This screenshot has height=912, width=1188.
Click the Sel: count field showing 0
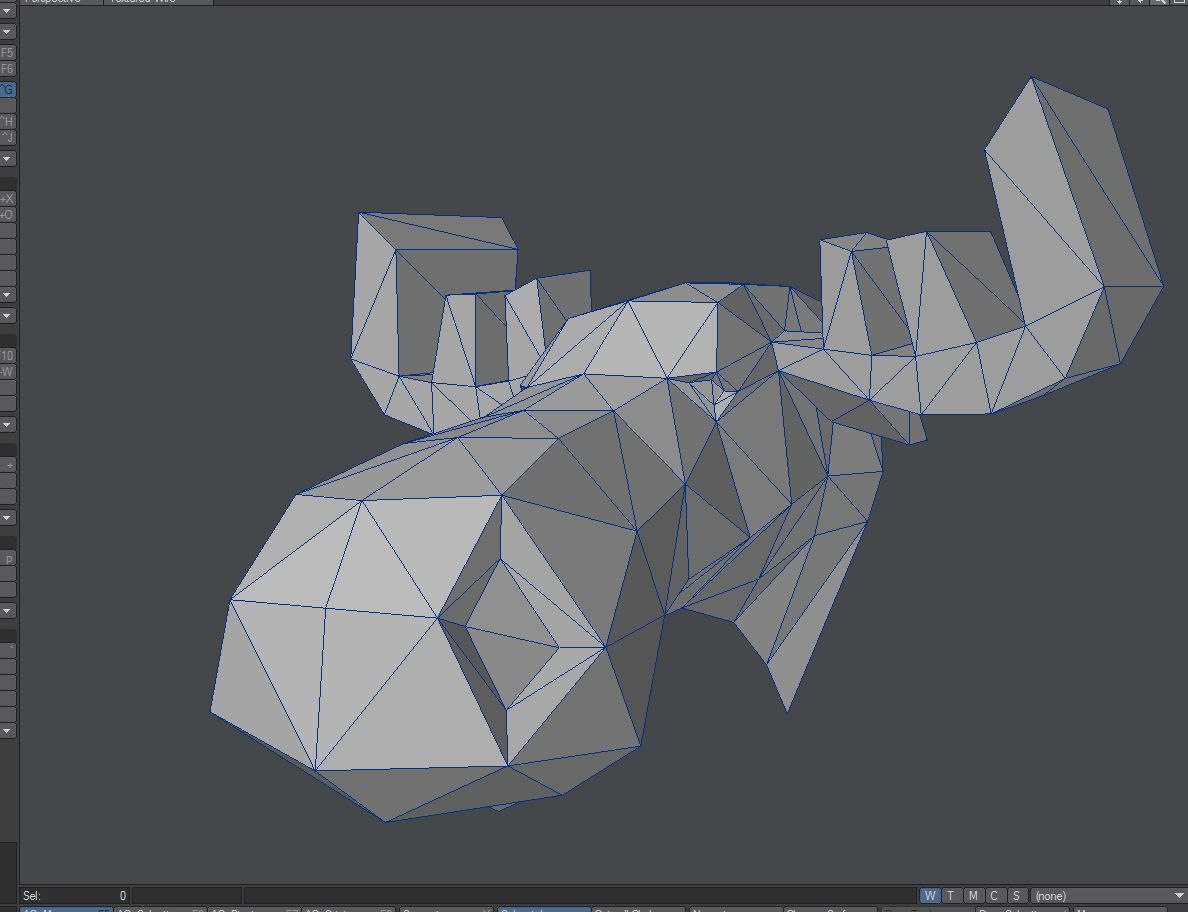(74, 895)
